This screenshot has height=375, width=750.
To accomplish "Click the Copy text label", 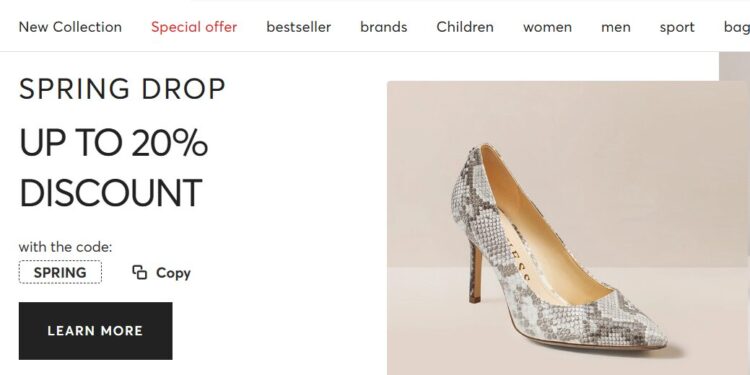I will 173,273.
